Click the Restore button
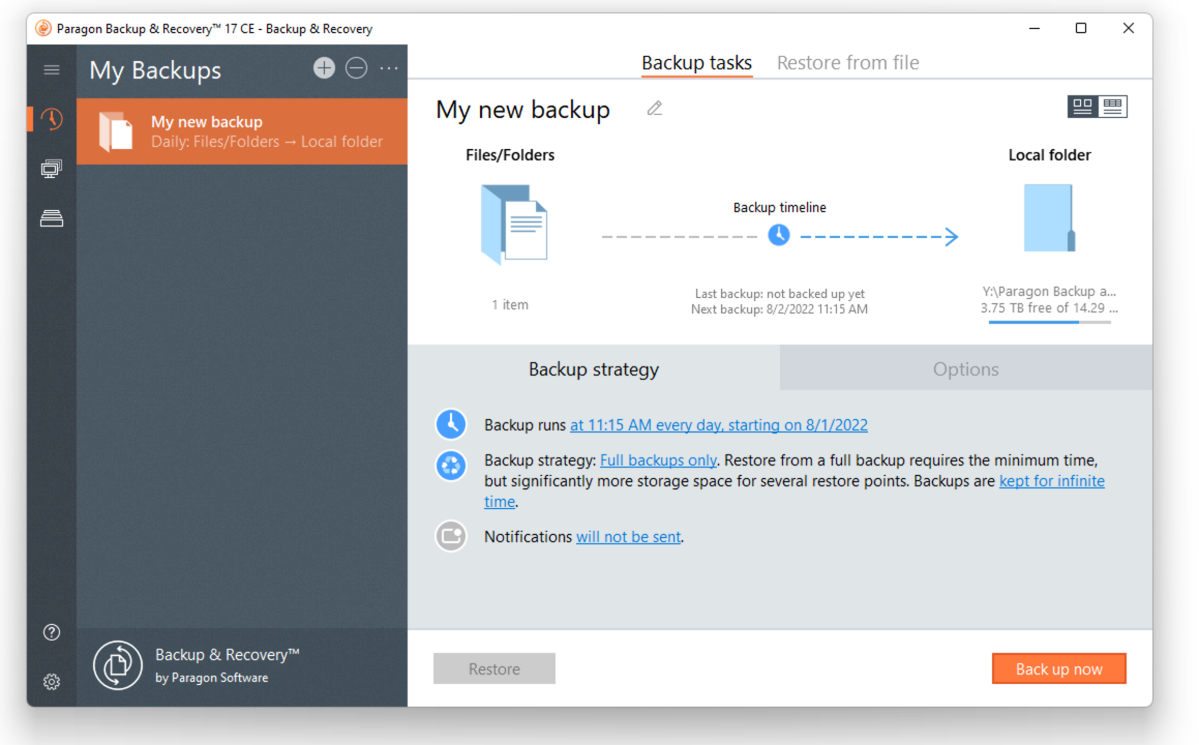This screenshot has height=745, width=1199. [x=494, y=669]
